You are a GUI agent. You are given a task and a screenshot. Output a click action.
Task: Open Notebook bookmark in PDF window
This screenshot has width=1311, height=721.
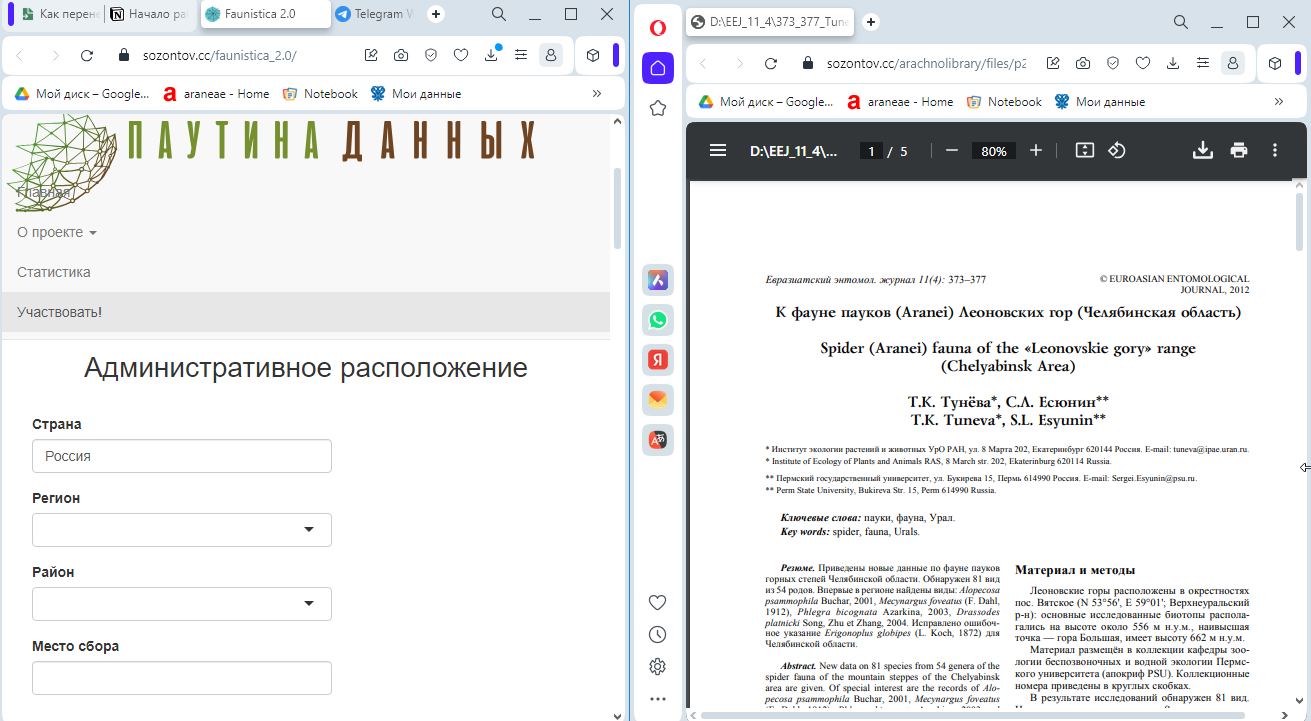click(x=1004, y=101)
